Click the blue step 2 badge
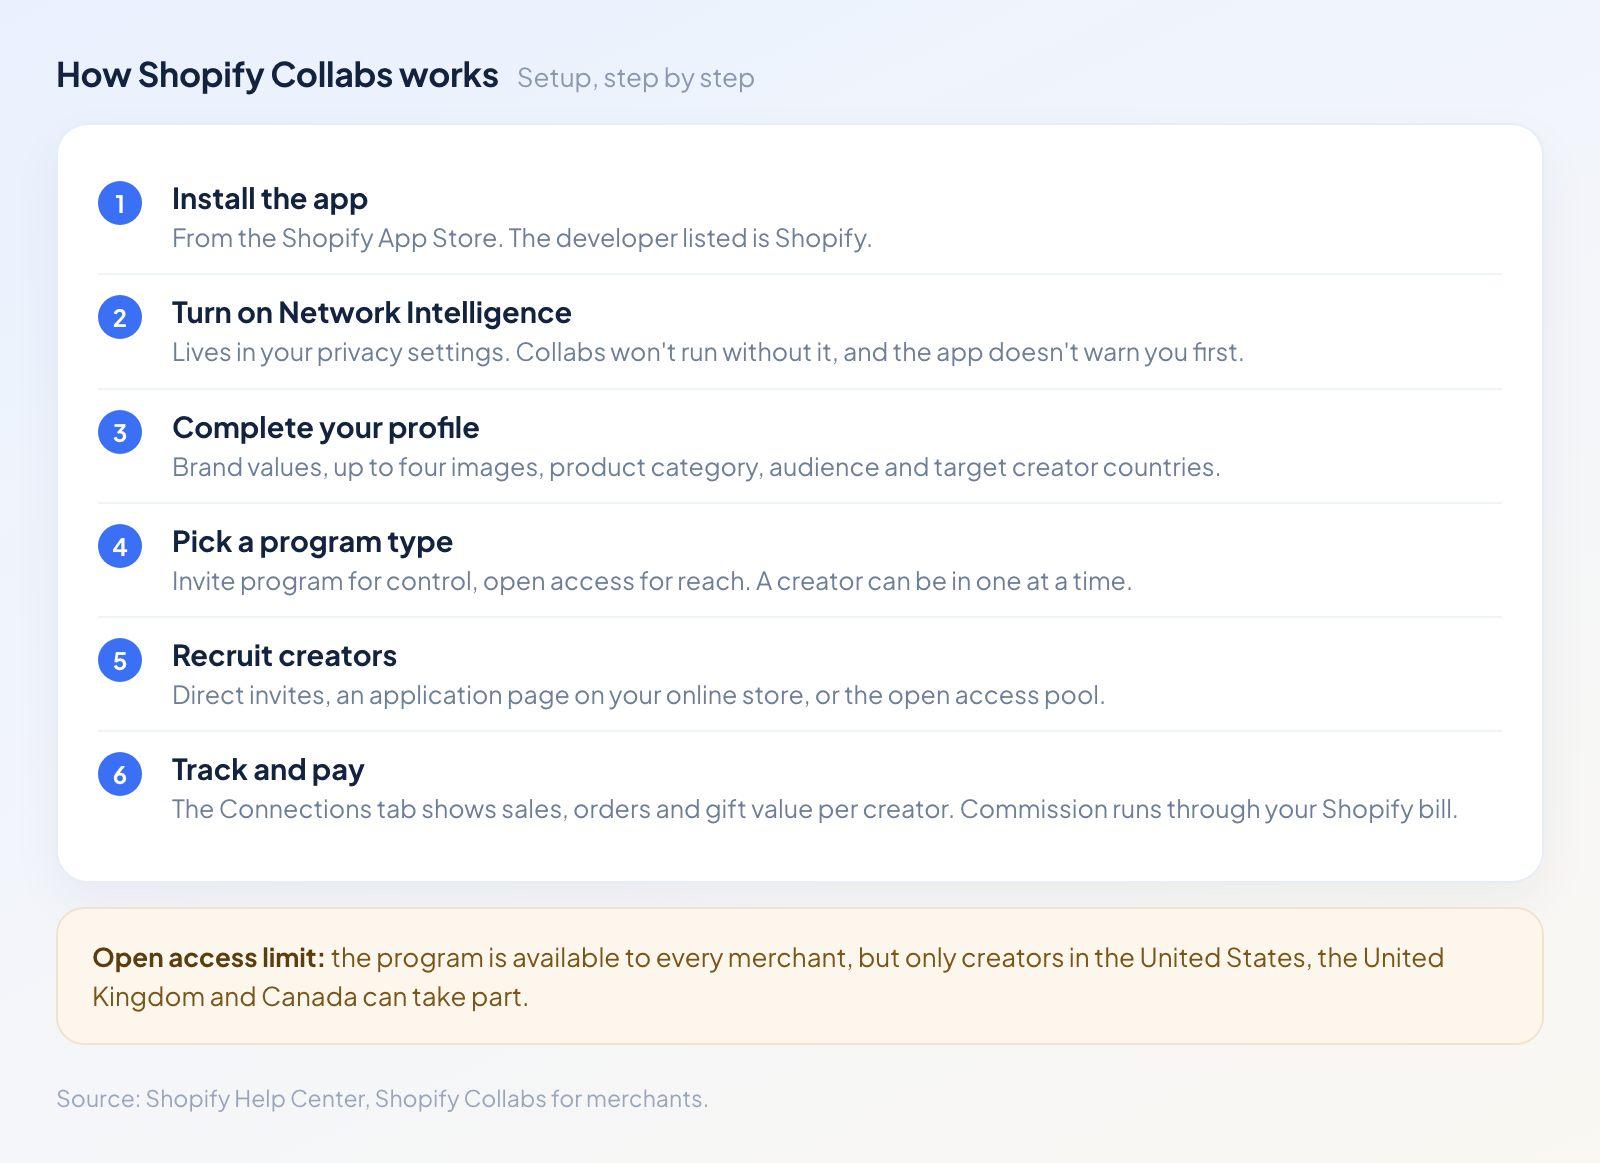 120,317
